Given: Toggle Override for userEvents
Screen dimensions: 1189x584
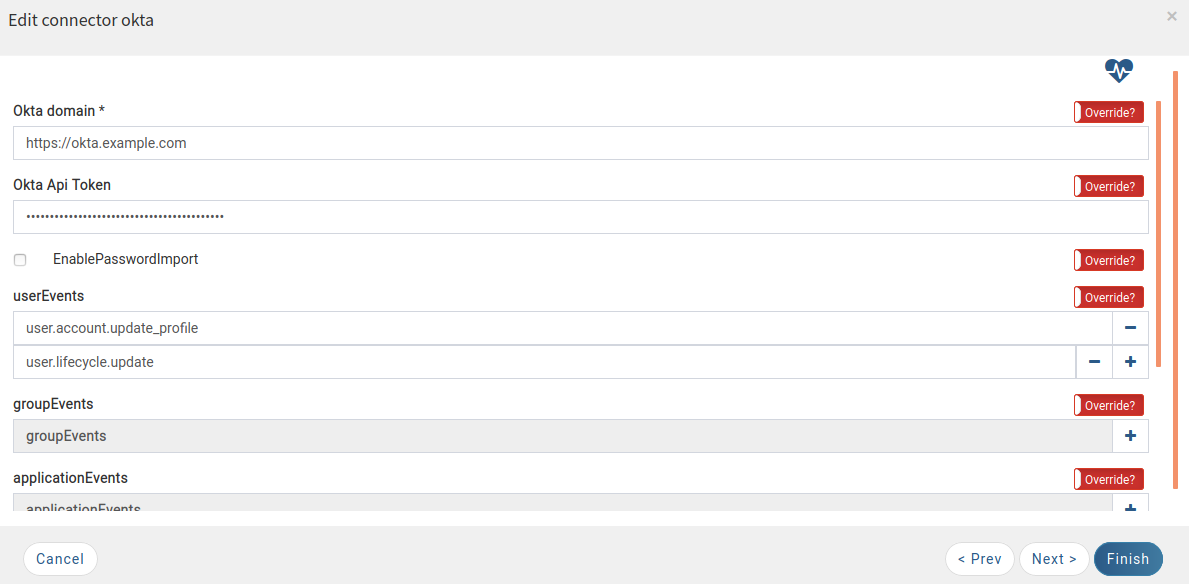Looking at the screenshot, I should 1109,297.
